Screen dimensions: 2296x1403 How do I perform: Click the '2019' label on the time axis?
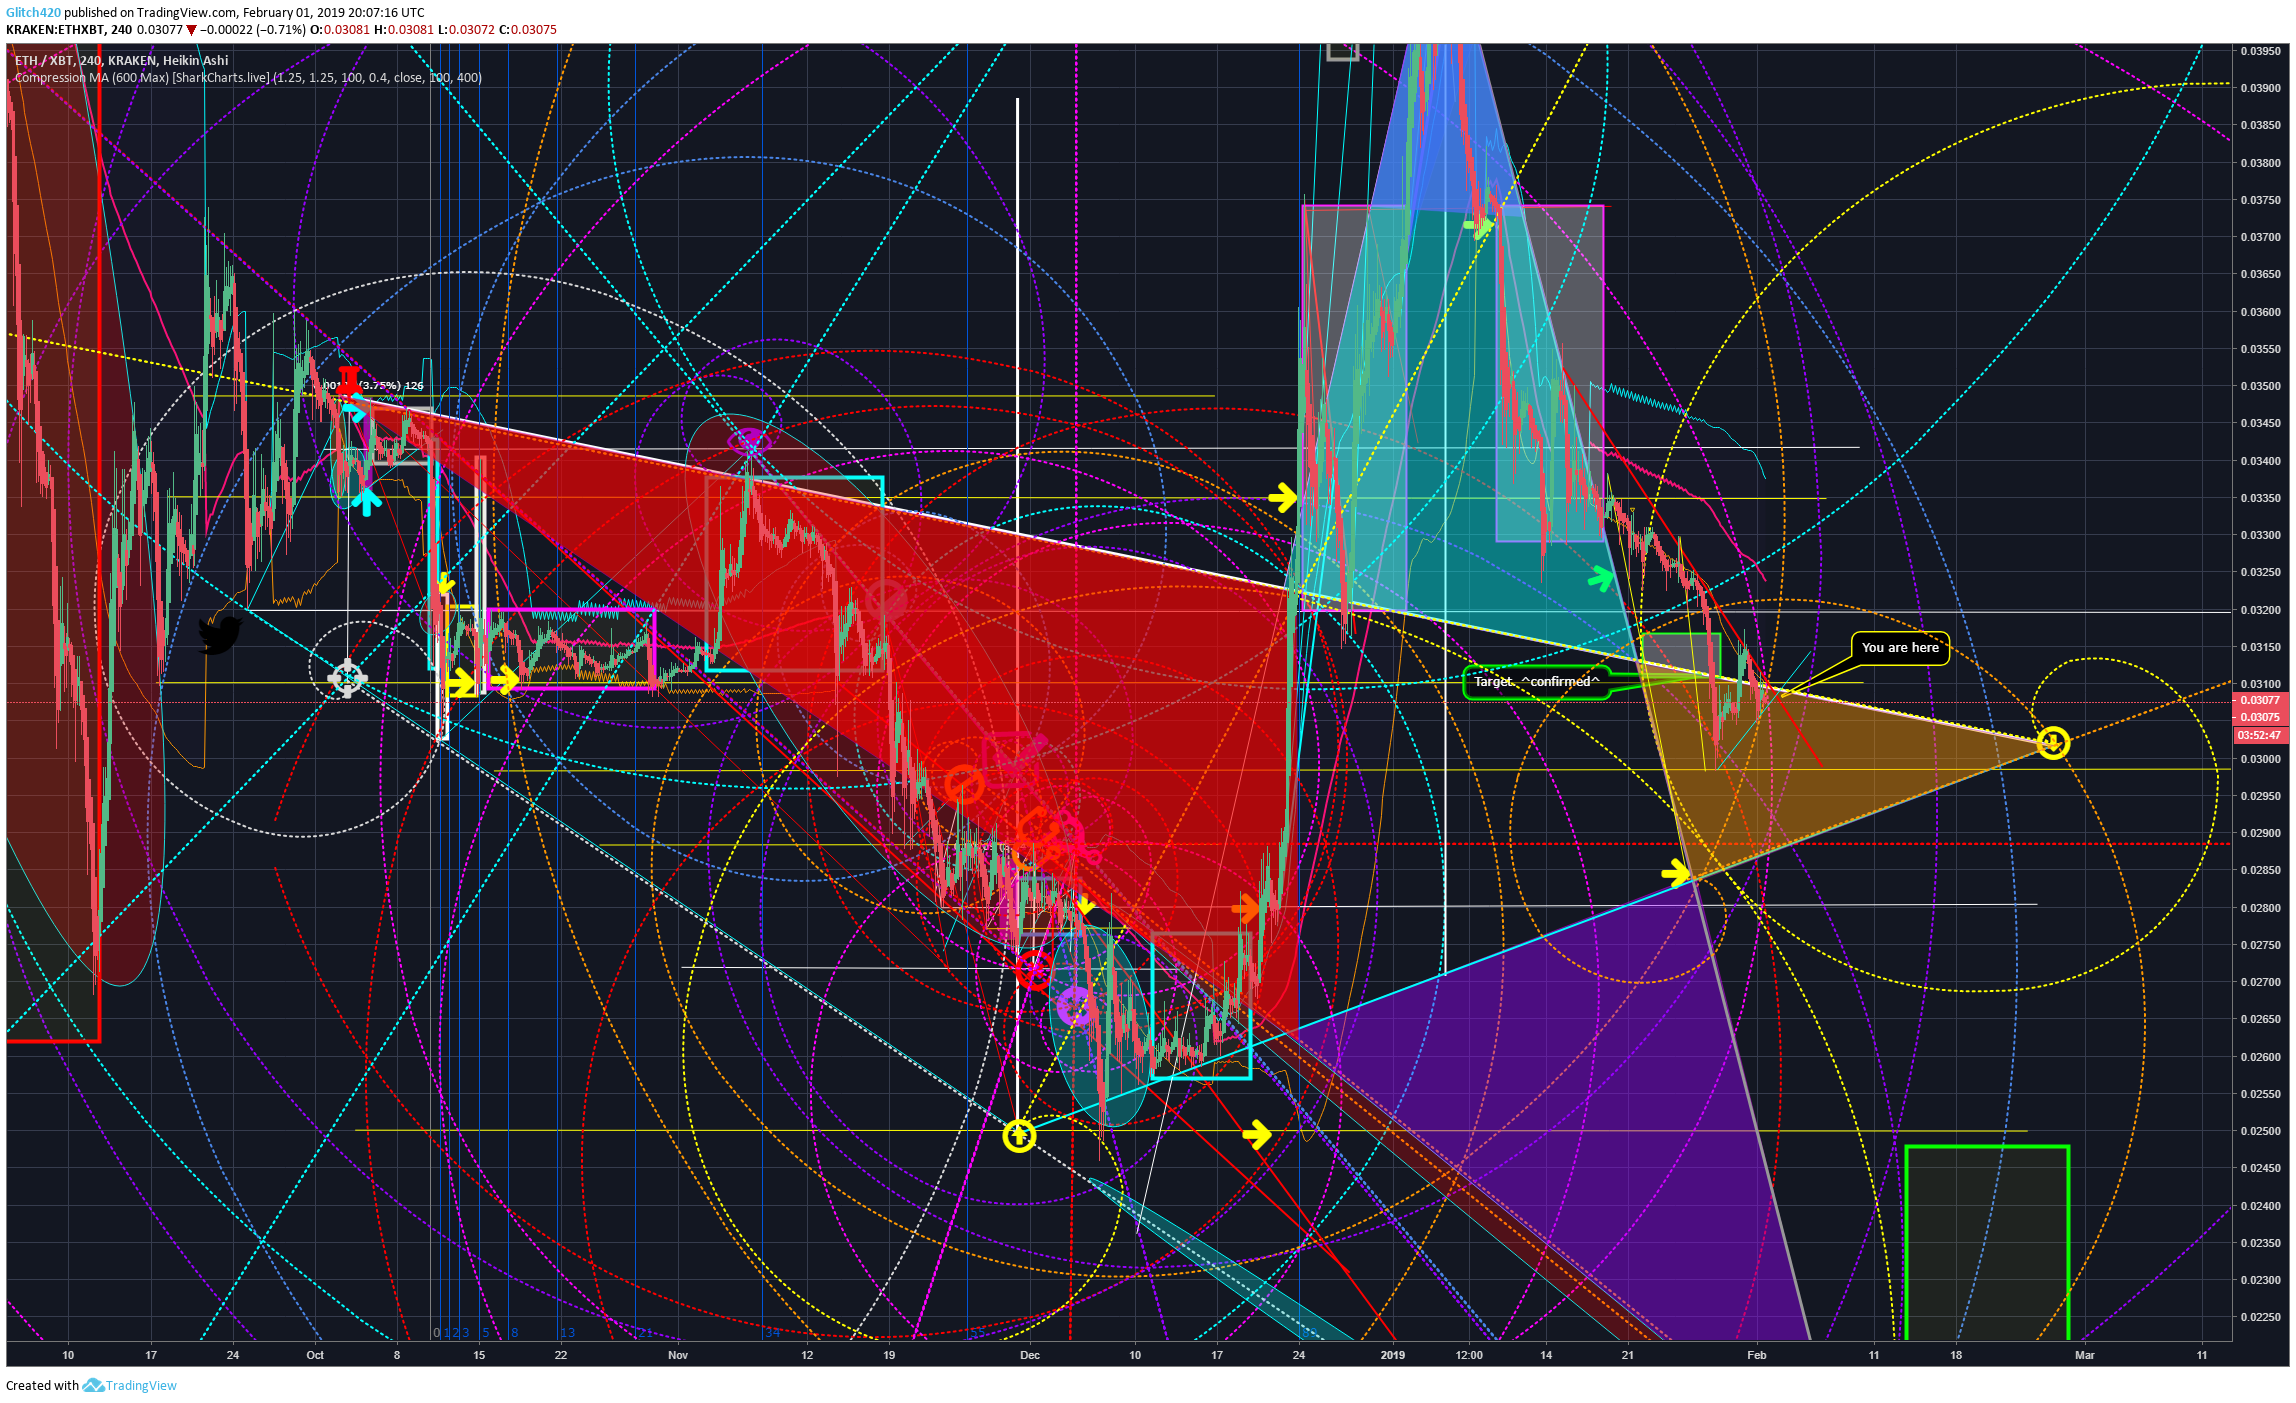point(1392,1355)
